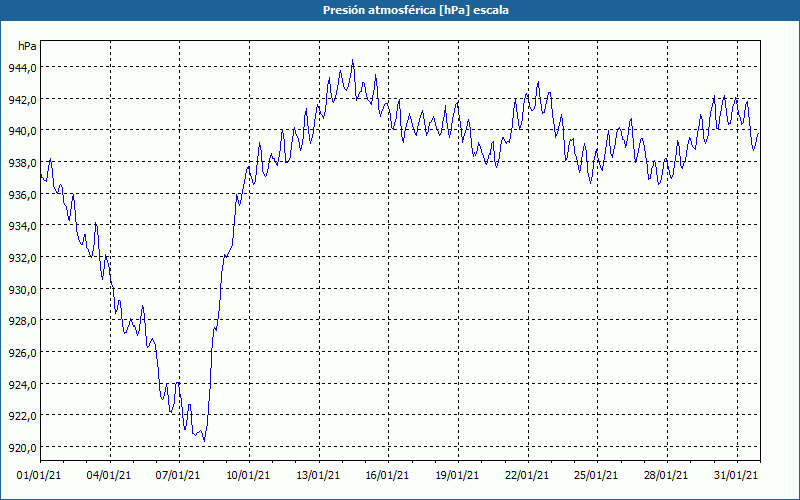Click the 'hPa' unit label
The image size is (800, 500).
pyautogui.click(x=27, y=46)
